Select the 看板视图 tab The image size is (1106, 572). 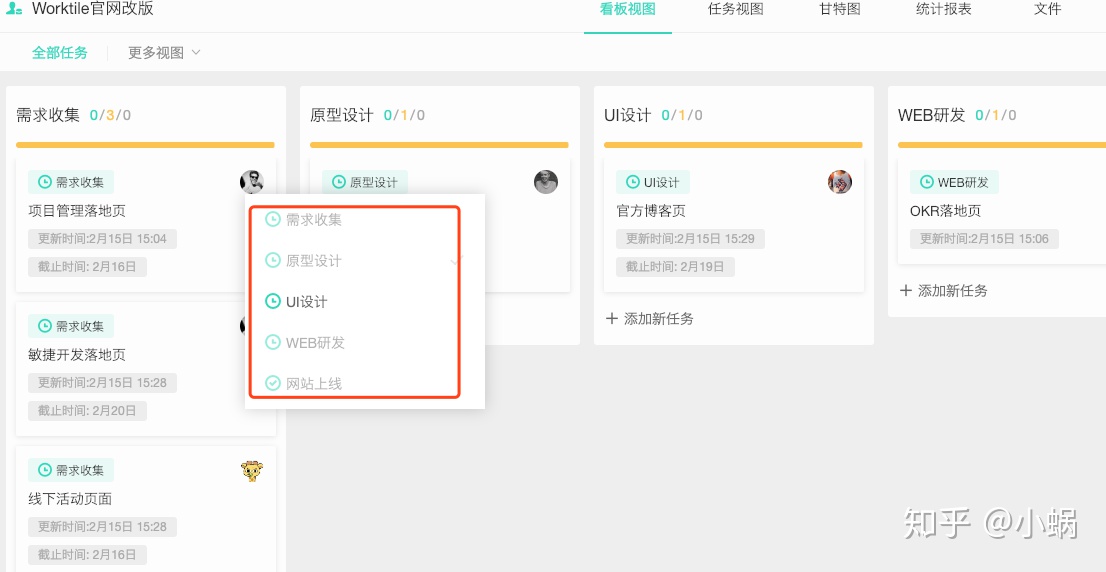tap(628, 9)
